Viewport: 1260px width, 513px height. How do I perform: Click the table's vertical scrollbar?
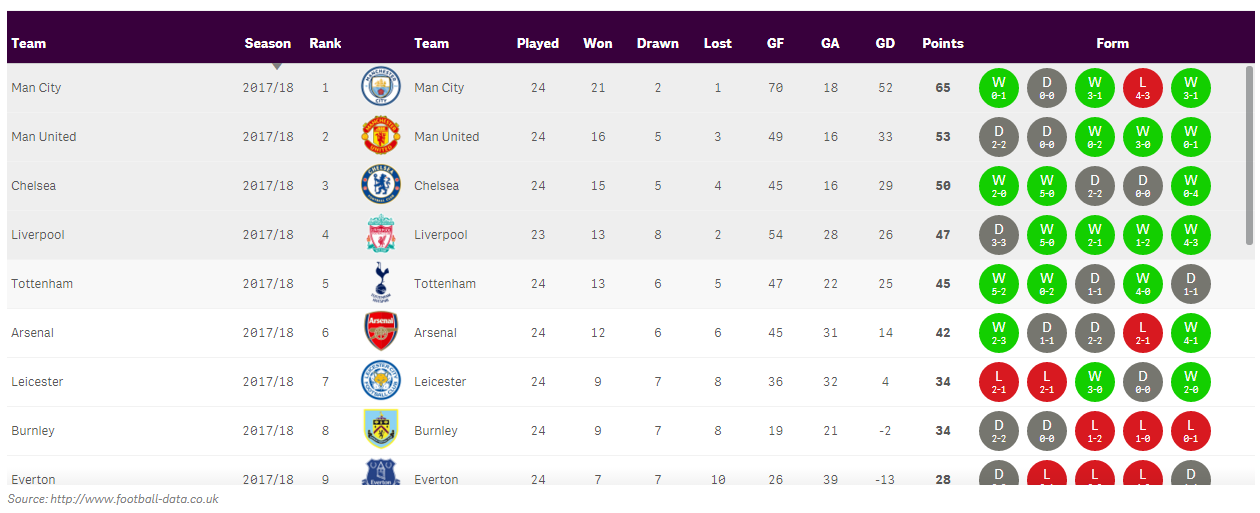click(x=1249, y=155)
